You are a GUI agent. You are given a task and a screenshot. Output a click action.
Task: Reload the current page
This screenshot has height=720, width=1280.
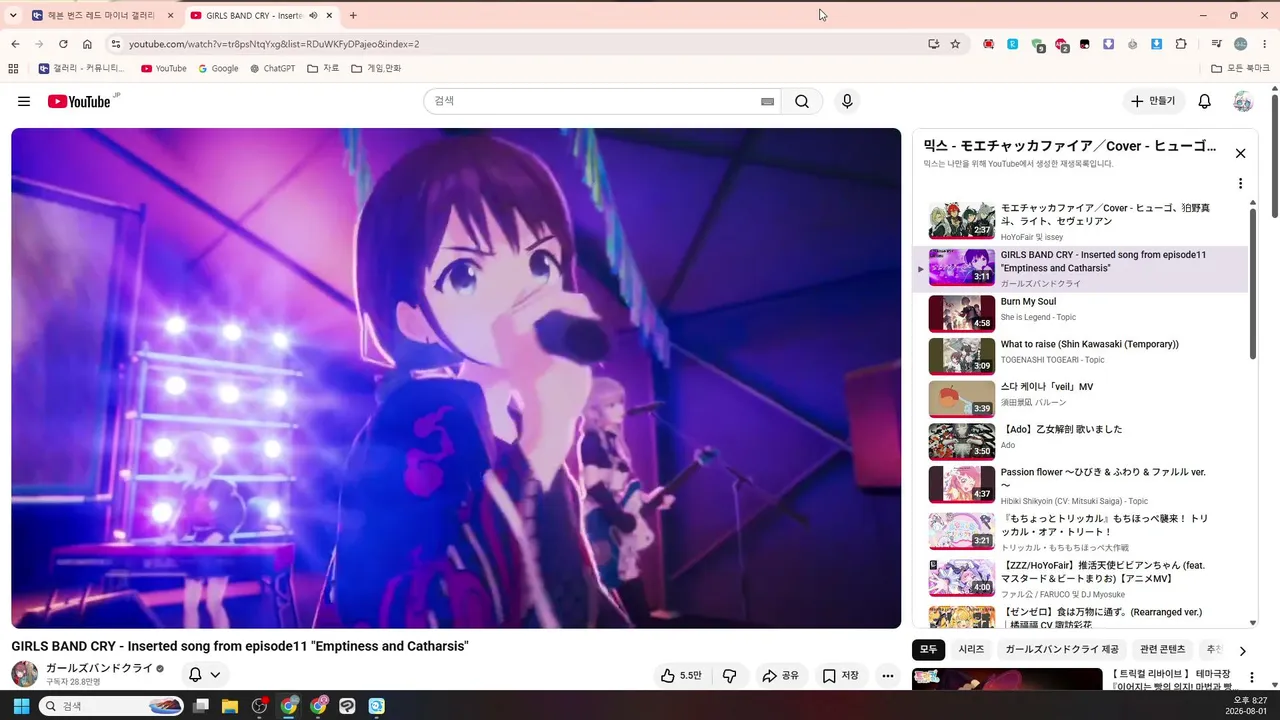coord(63,44)
